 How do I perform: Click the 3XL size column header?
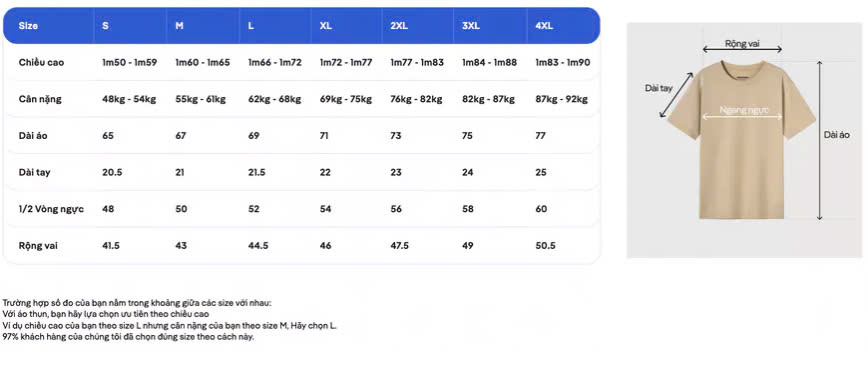pyautogui.click(x=471, y=26)
